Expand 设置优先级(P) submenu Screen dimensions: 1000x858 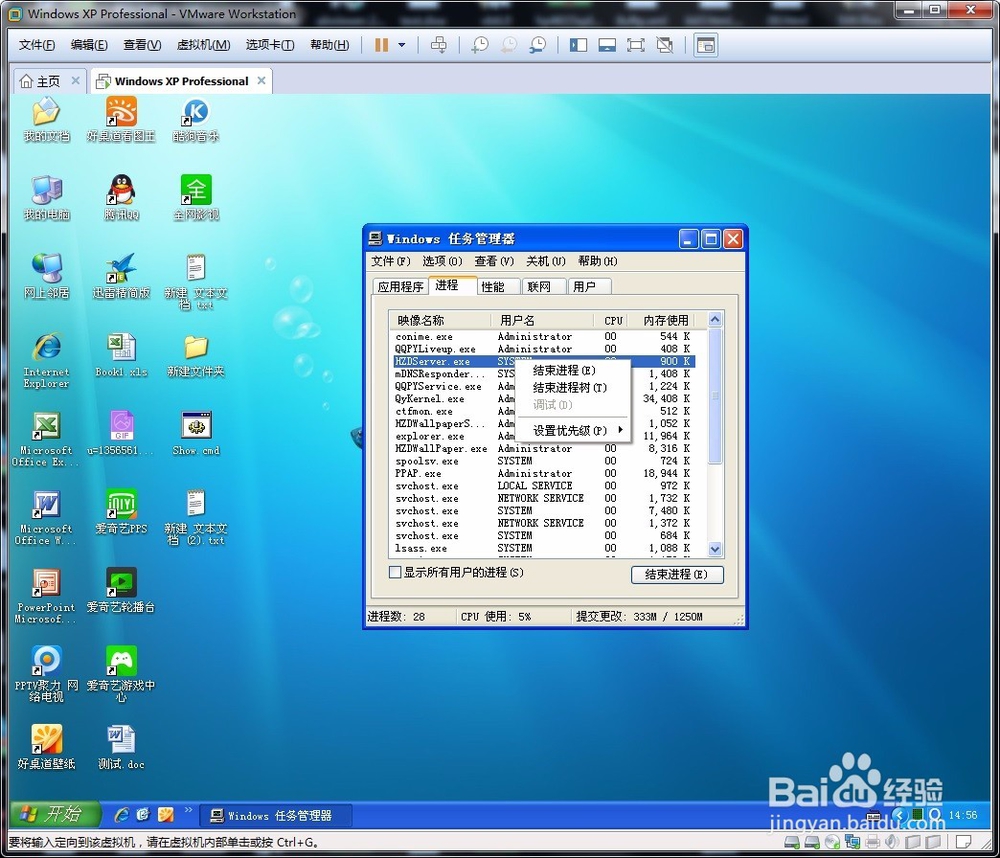click(x=573, y=431)
